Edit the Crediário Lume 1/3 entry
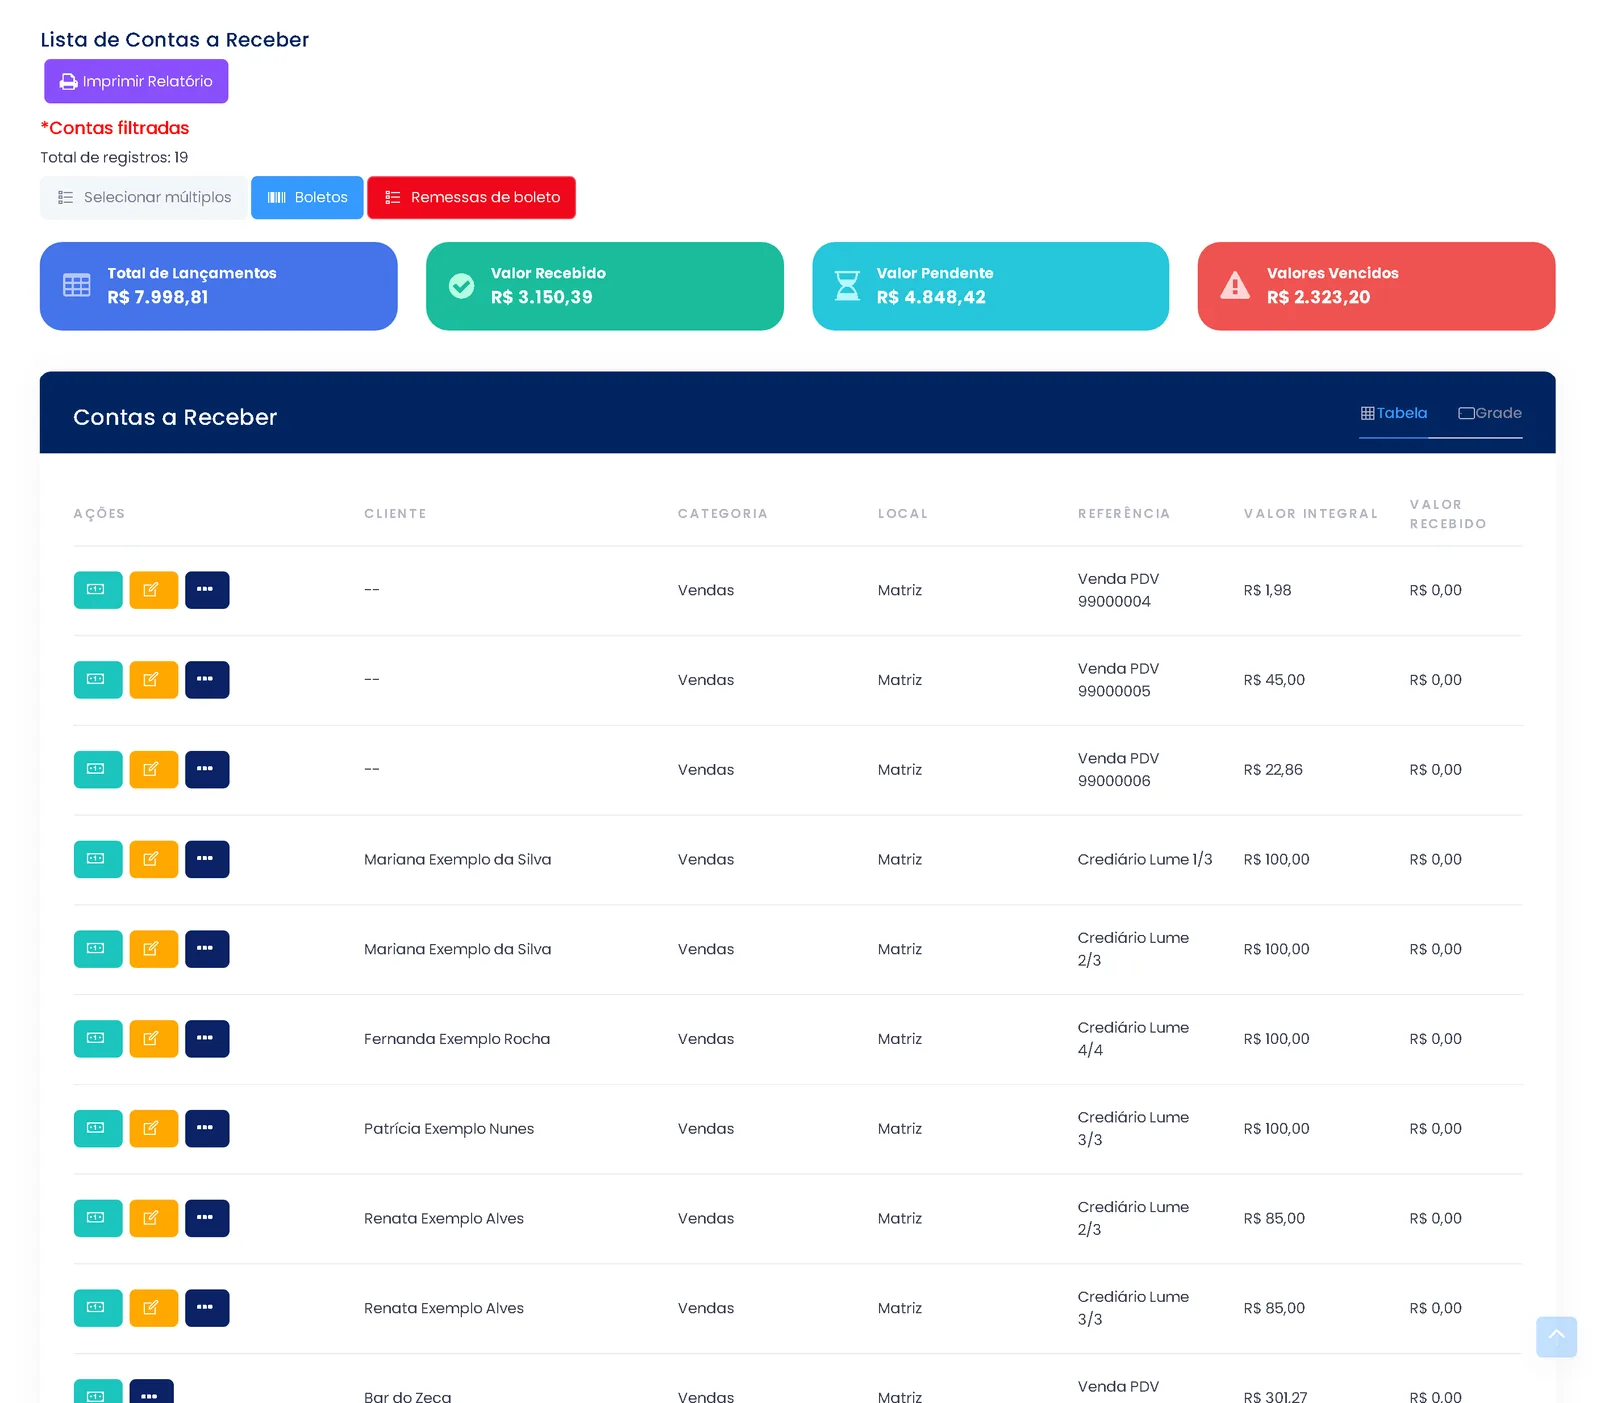Screen dimensions: 1600x1403 pyautogui.click(x=154, y=860)
